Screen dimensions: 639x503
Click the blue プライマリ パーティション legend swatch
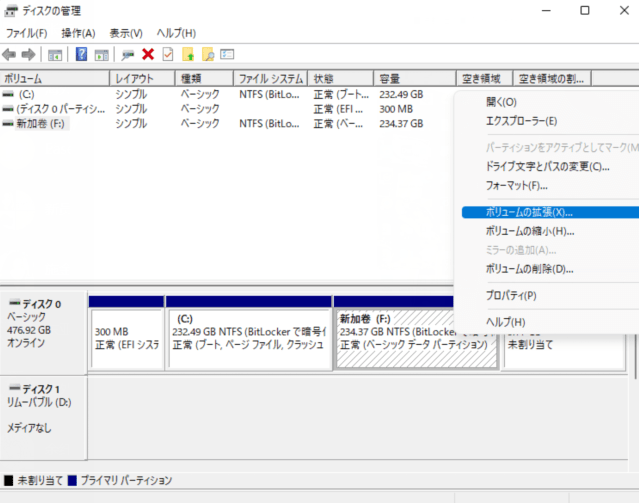tap(72, 481)
